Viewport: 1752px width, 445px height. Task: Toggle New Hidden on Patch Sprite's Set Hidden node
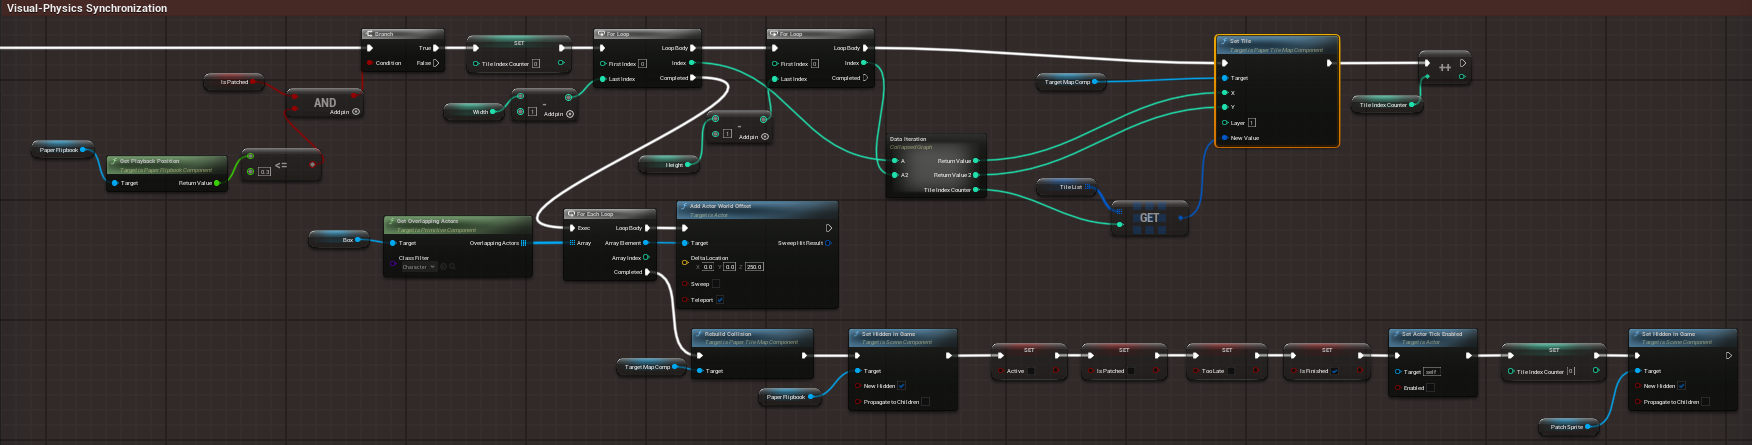pos(1681,386)
